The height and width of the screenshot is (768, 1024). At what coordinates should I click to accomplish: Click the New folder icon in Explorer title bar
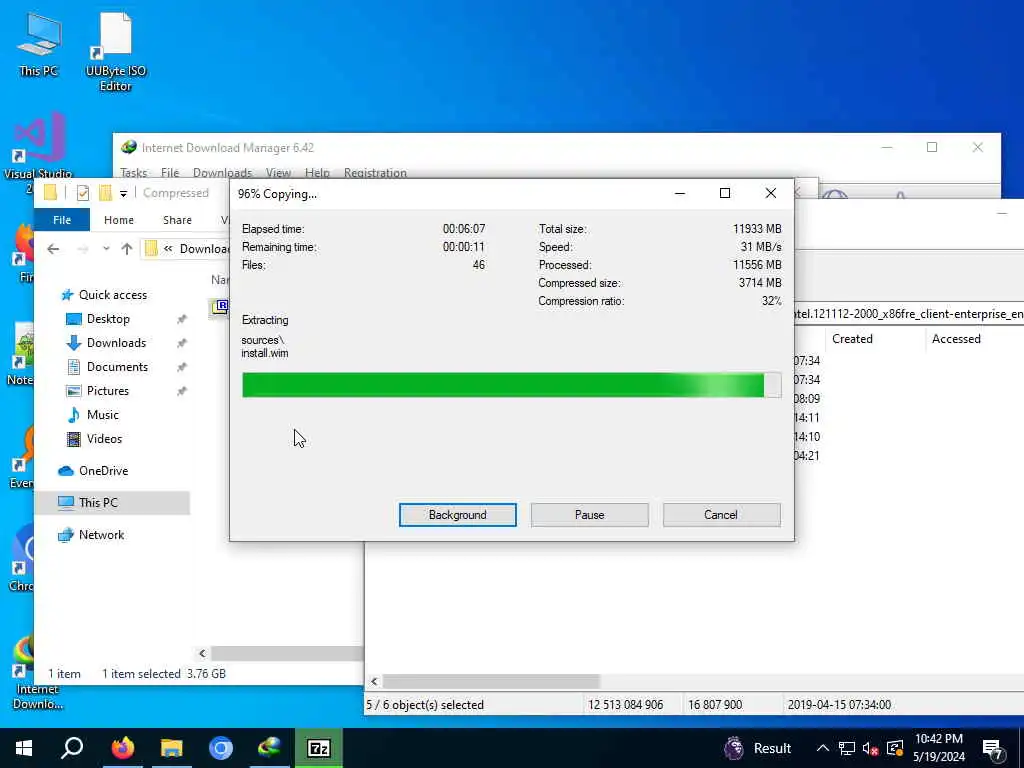coord(105,193)
